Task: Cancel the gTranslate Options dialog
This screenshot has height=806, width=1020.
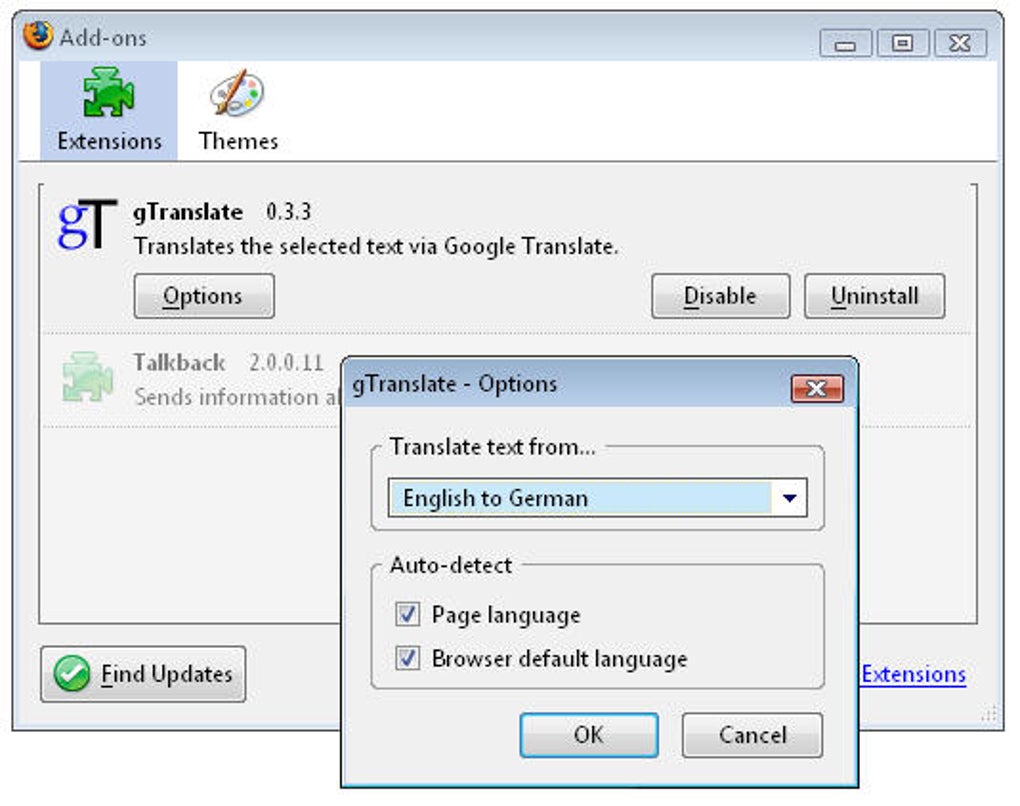Action: pyautogui.click(x=752, y=735)
